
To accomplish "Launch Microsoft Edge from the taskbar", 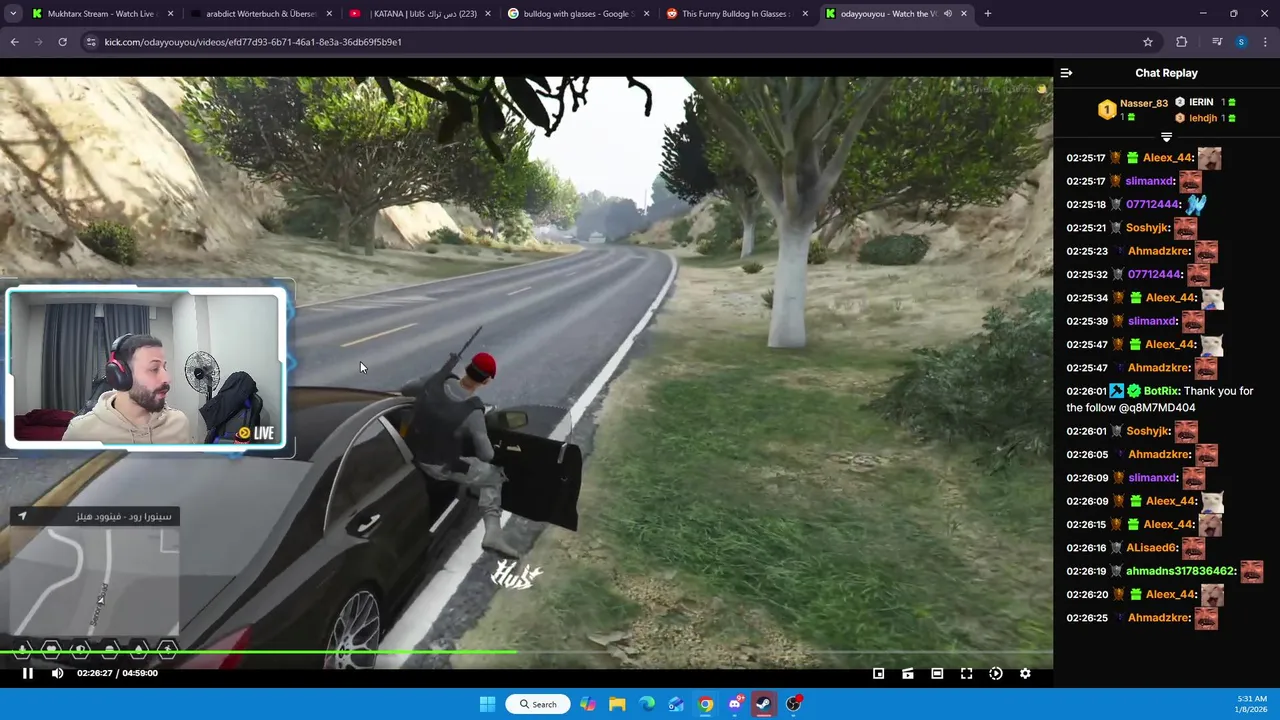I will [x=647, y=704].
